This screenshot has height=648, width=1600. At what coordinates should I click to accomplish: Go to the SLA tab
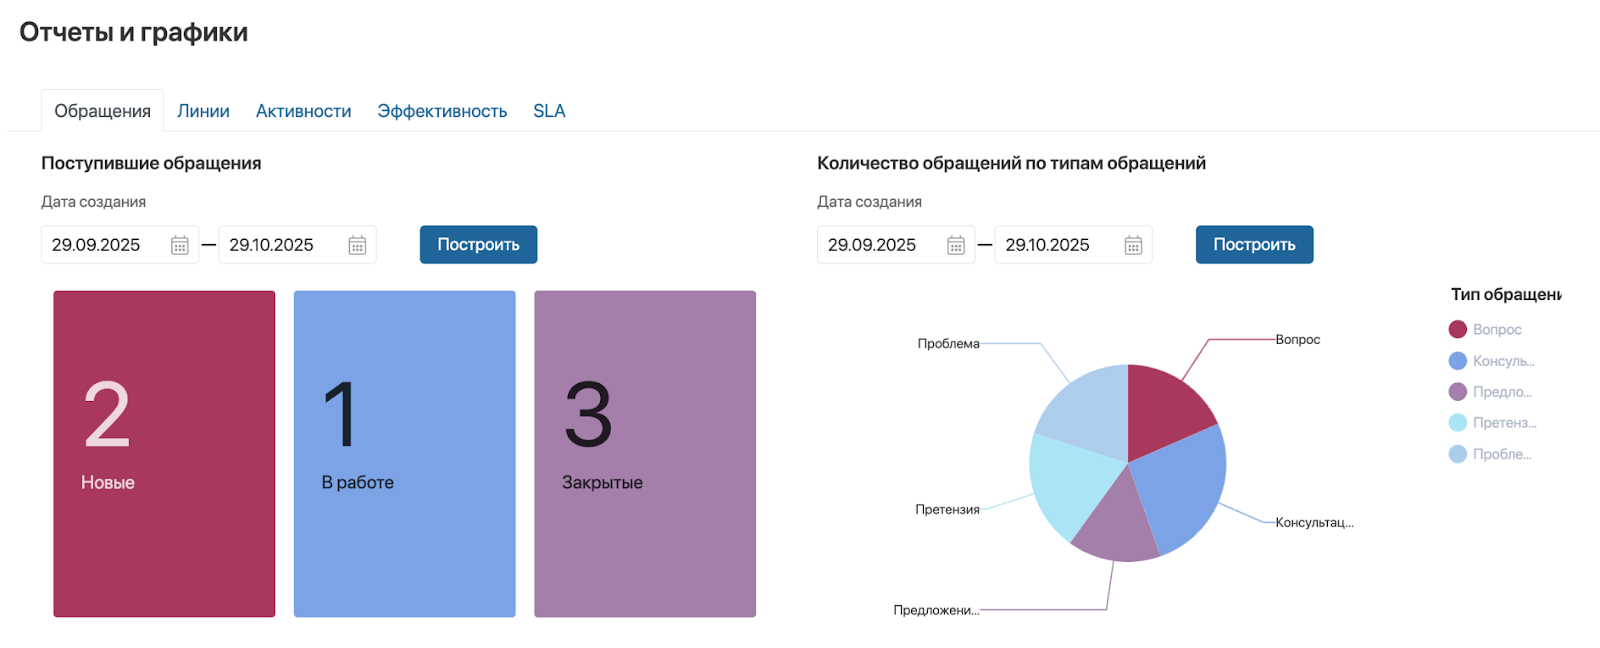pyautogui.click(x=549, y=111)
